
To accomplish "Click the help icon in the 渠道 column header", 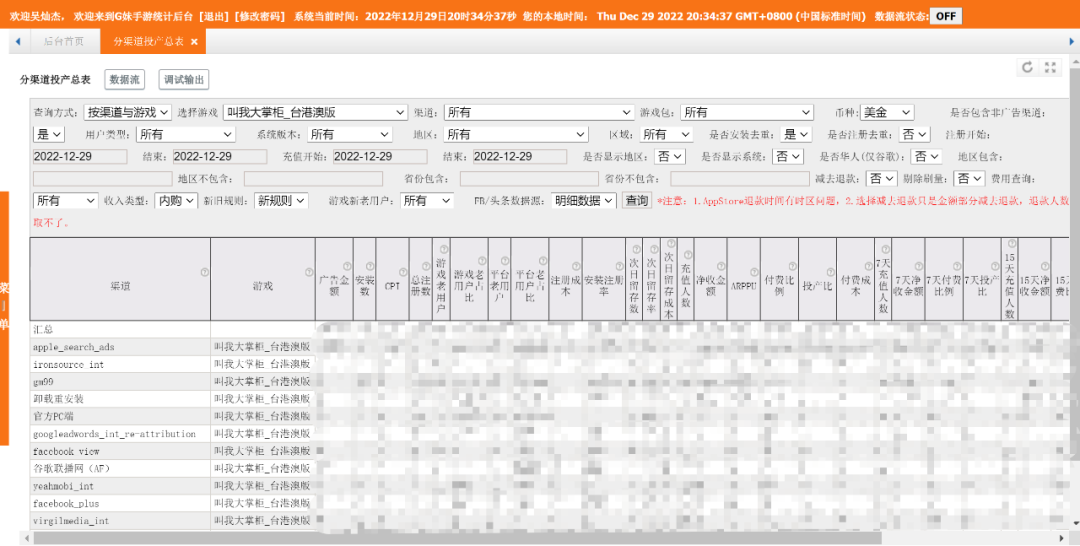I will (205, 273).
